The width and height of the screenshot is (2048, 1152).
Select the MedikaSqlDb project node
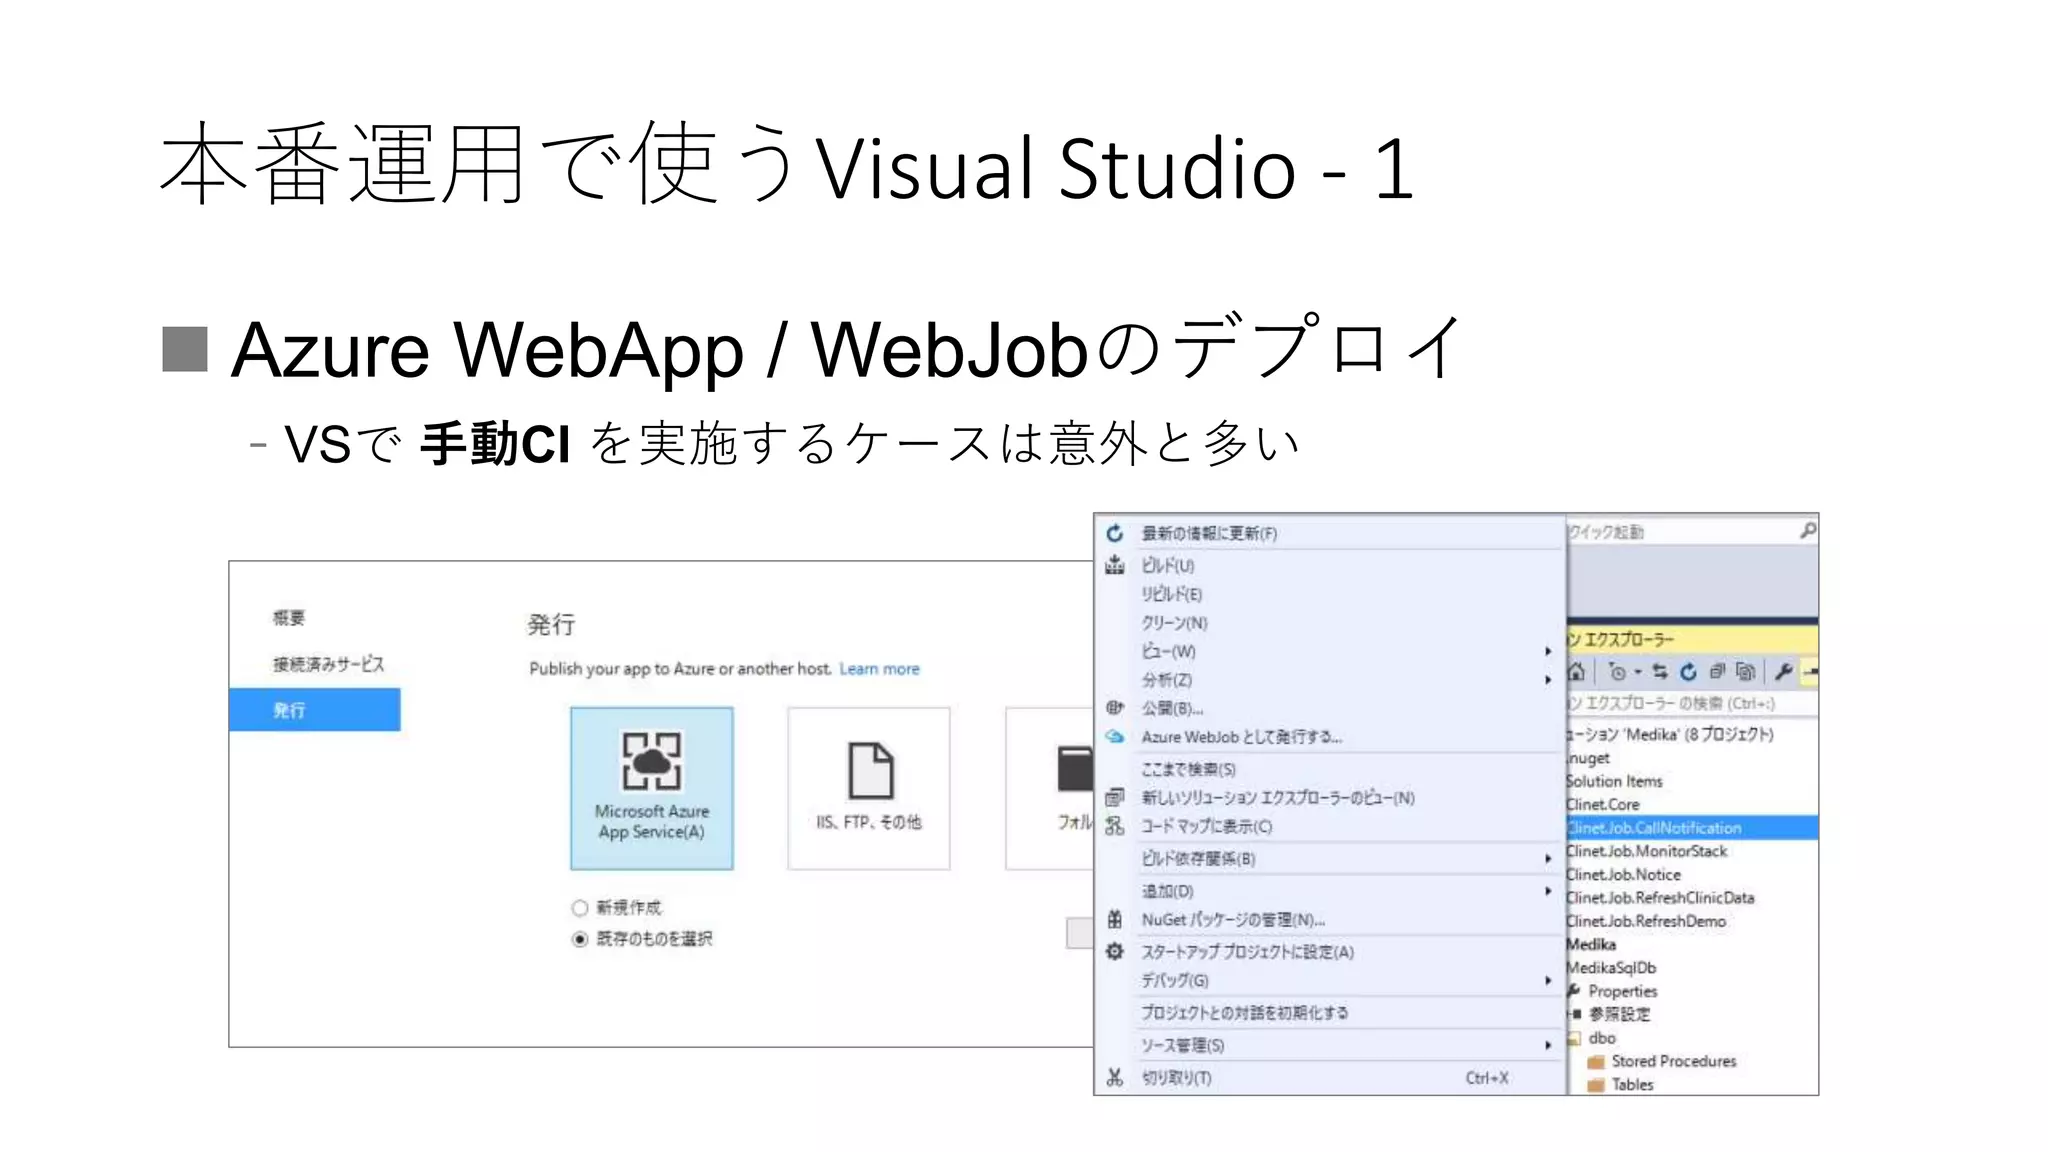[1611, 968]
